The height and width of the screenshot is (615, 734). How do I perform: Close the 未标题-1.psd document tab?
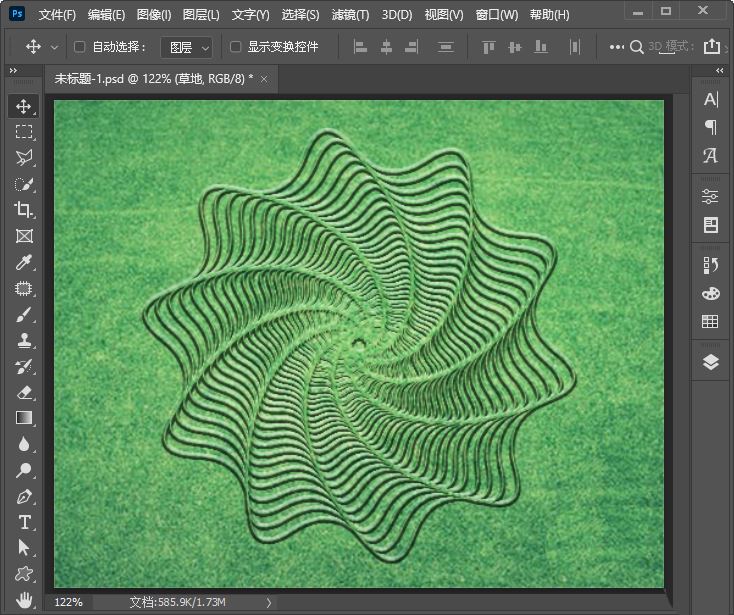(x=264, y=79)
